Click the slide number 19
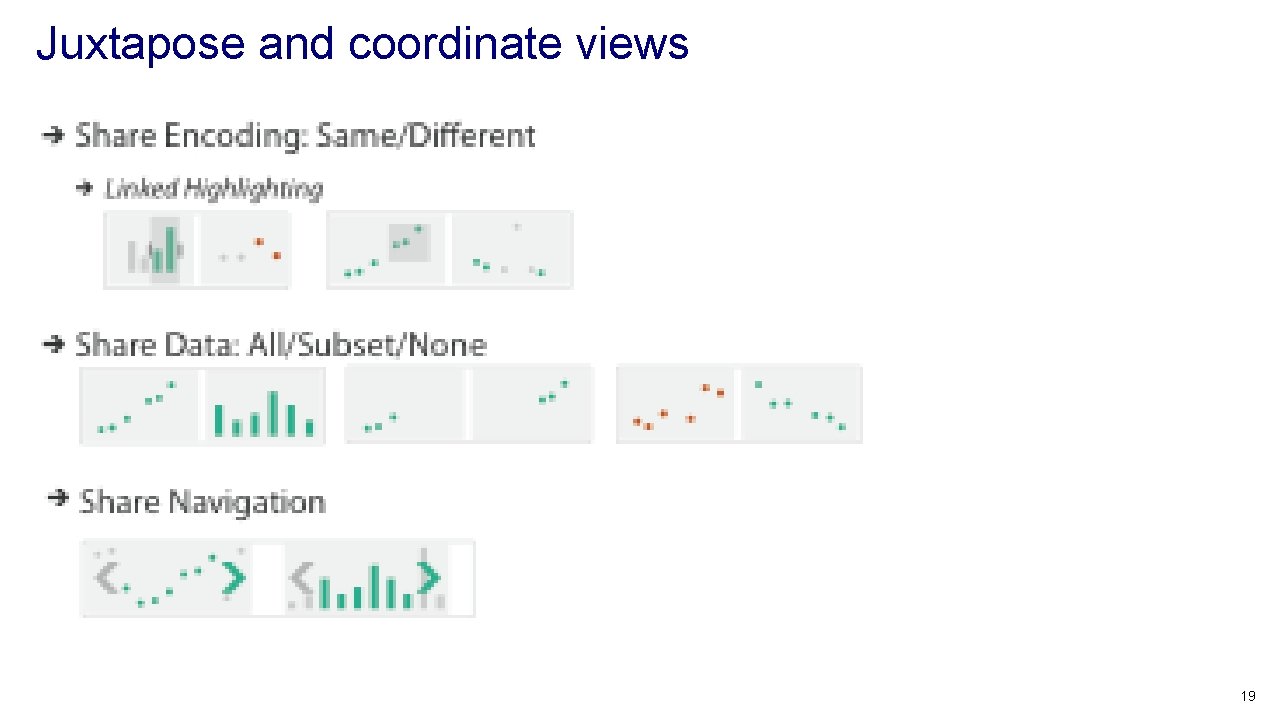 click(1247, 696)
